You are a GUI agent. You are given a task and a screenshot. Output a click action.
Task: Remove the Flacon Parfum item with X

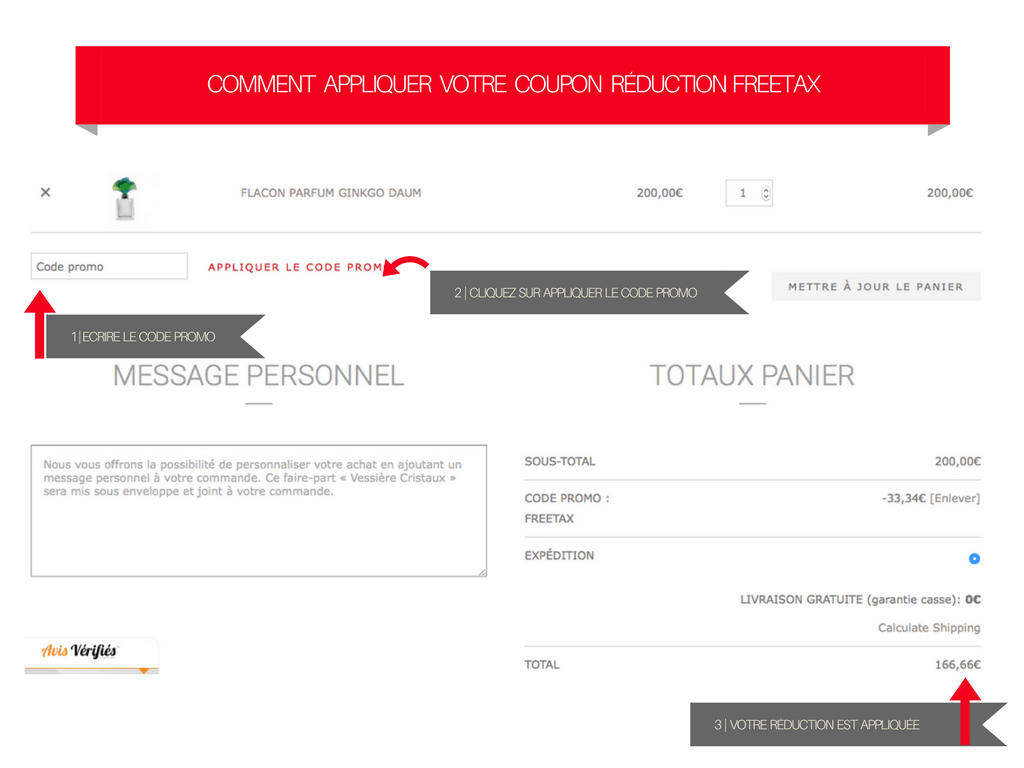point(45,193)
